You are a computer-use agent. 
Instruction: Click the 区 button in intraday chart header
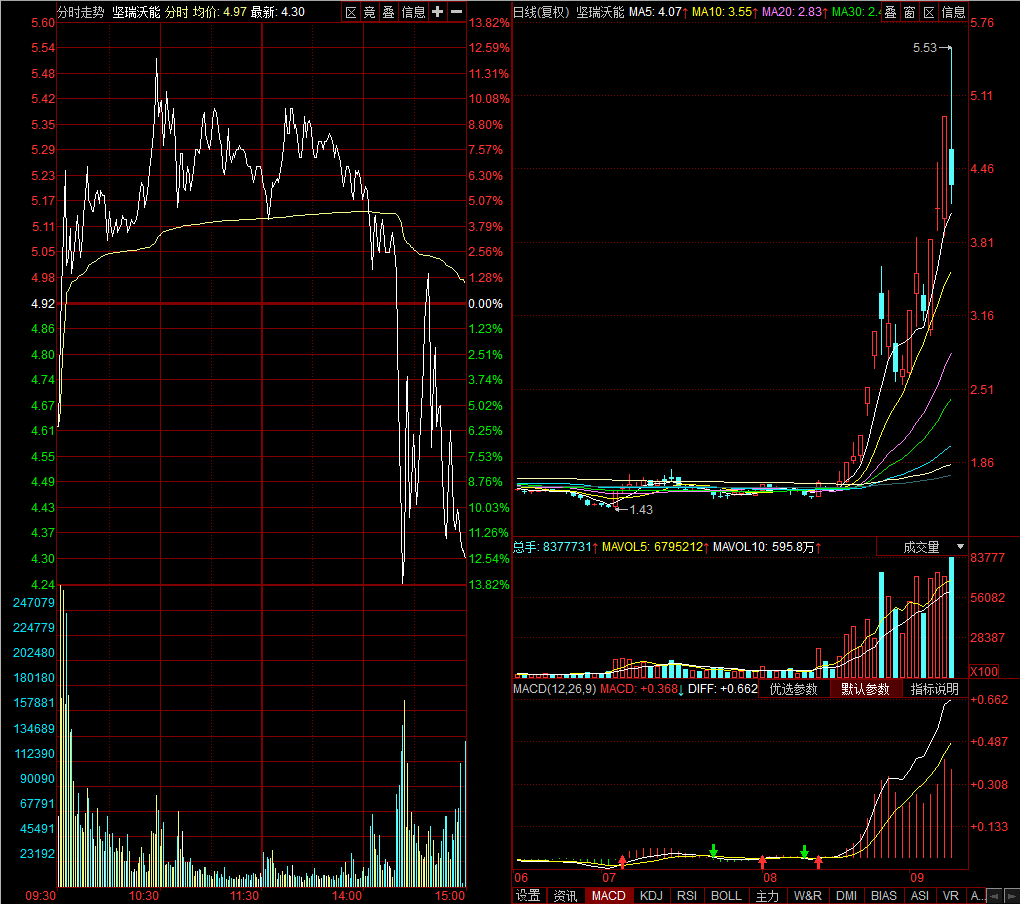(351, 12)
